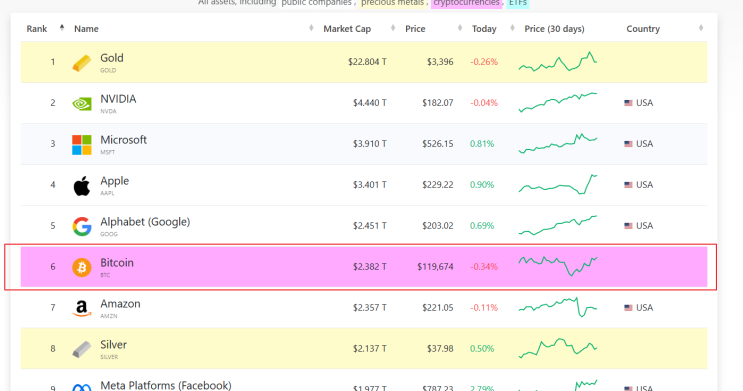This screenshot has width=743, height=391.
Task: Click the USA flag in NVIDIA row
Action: 628,103
